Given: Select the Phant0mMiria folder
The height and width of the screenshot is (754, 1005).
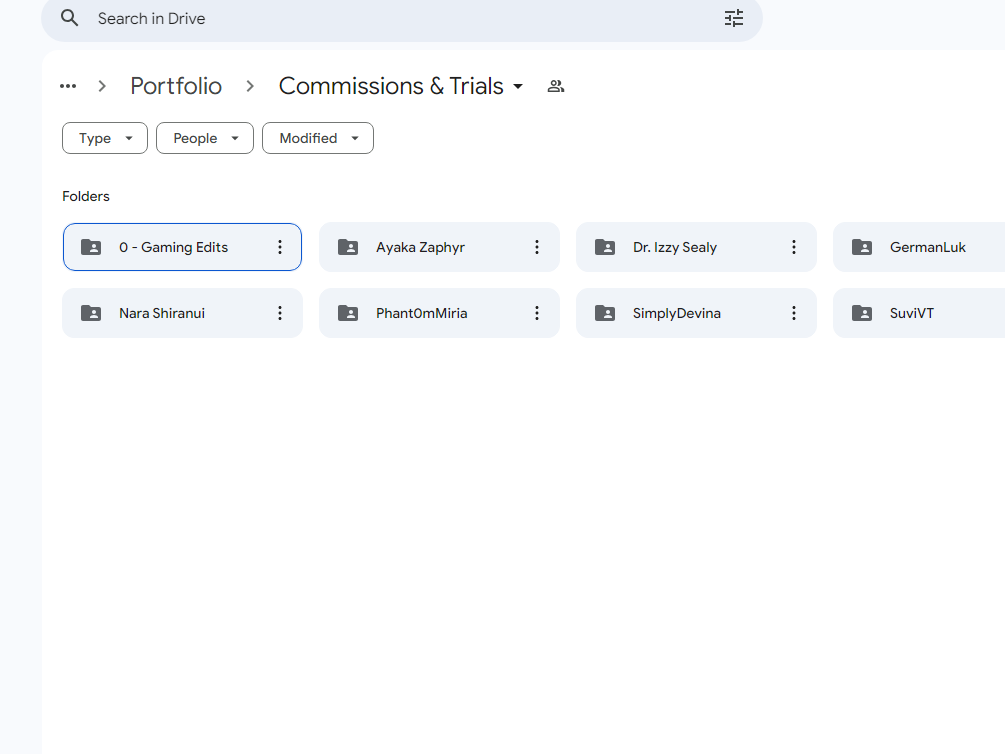Looking at the screenshot, I should 439,313.
